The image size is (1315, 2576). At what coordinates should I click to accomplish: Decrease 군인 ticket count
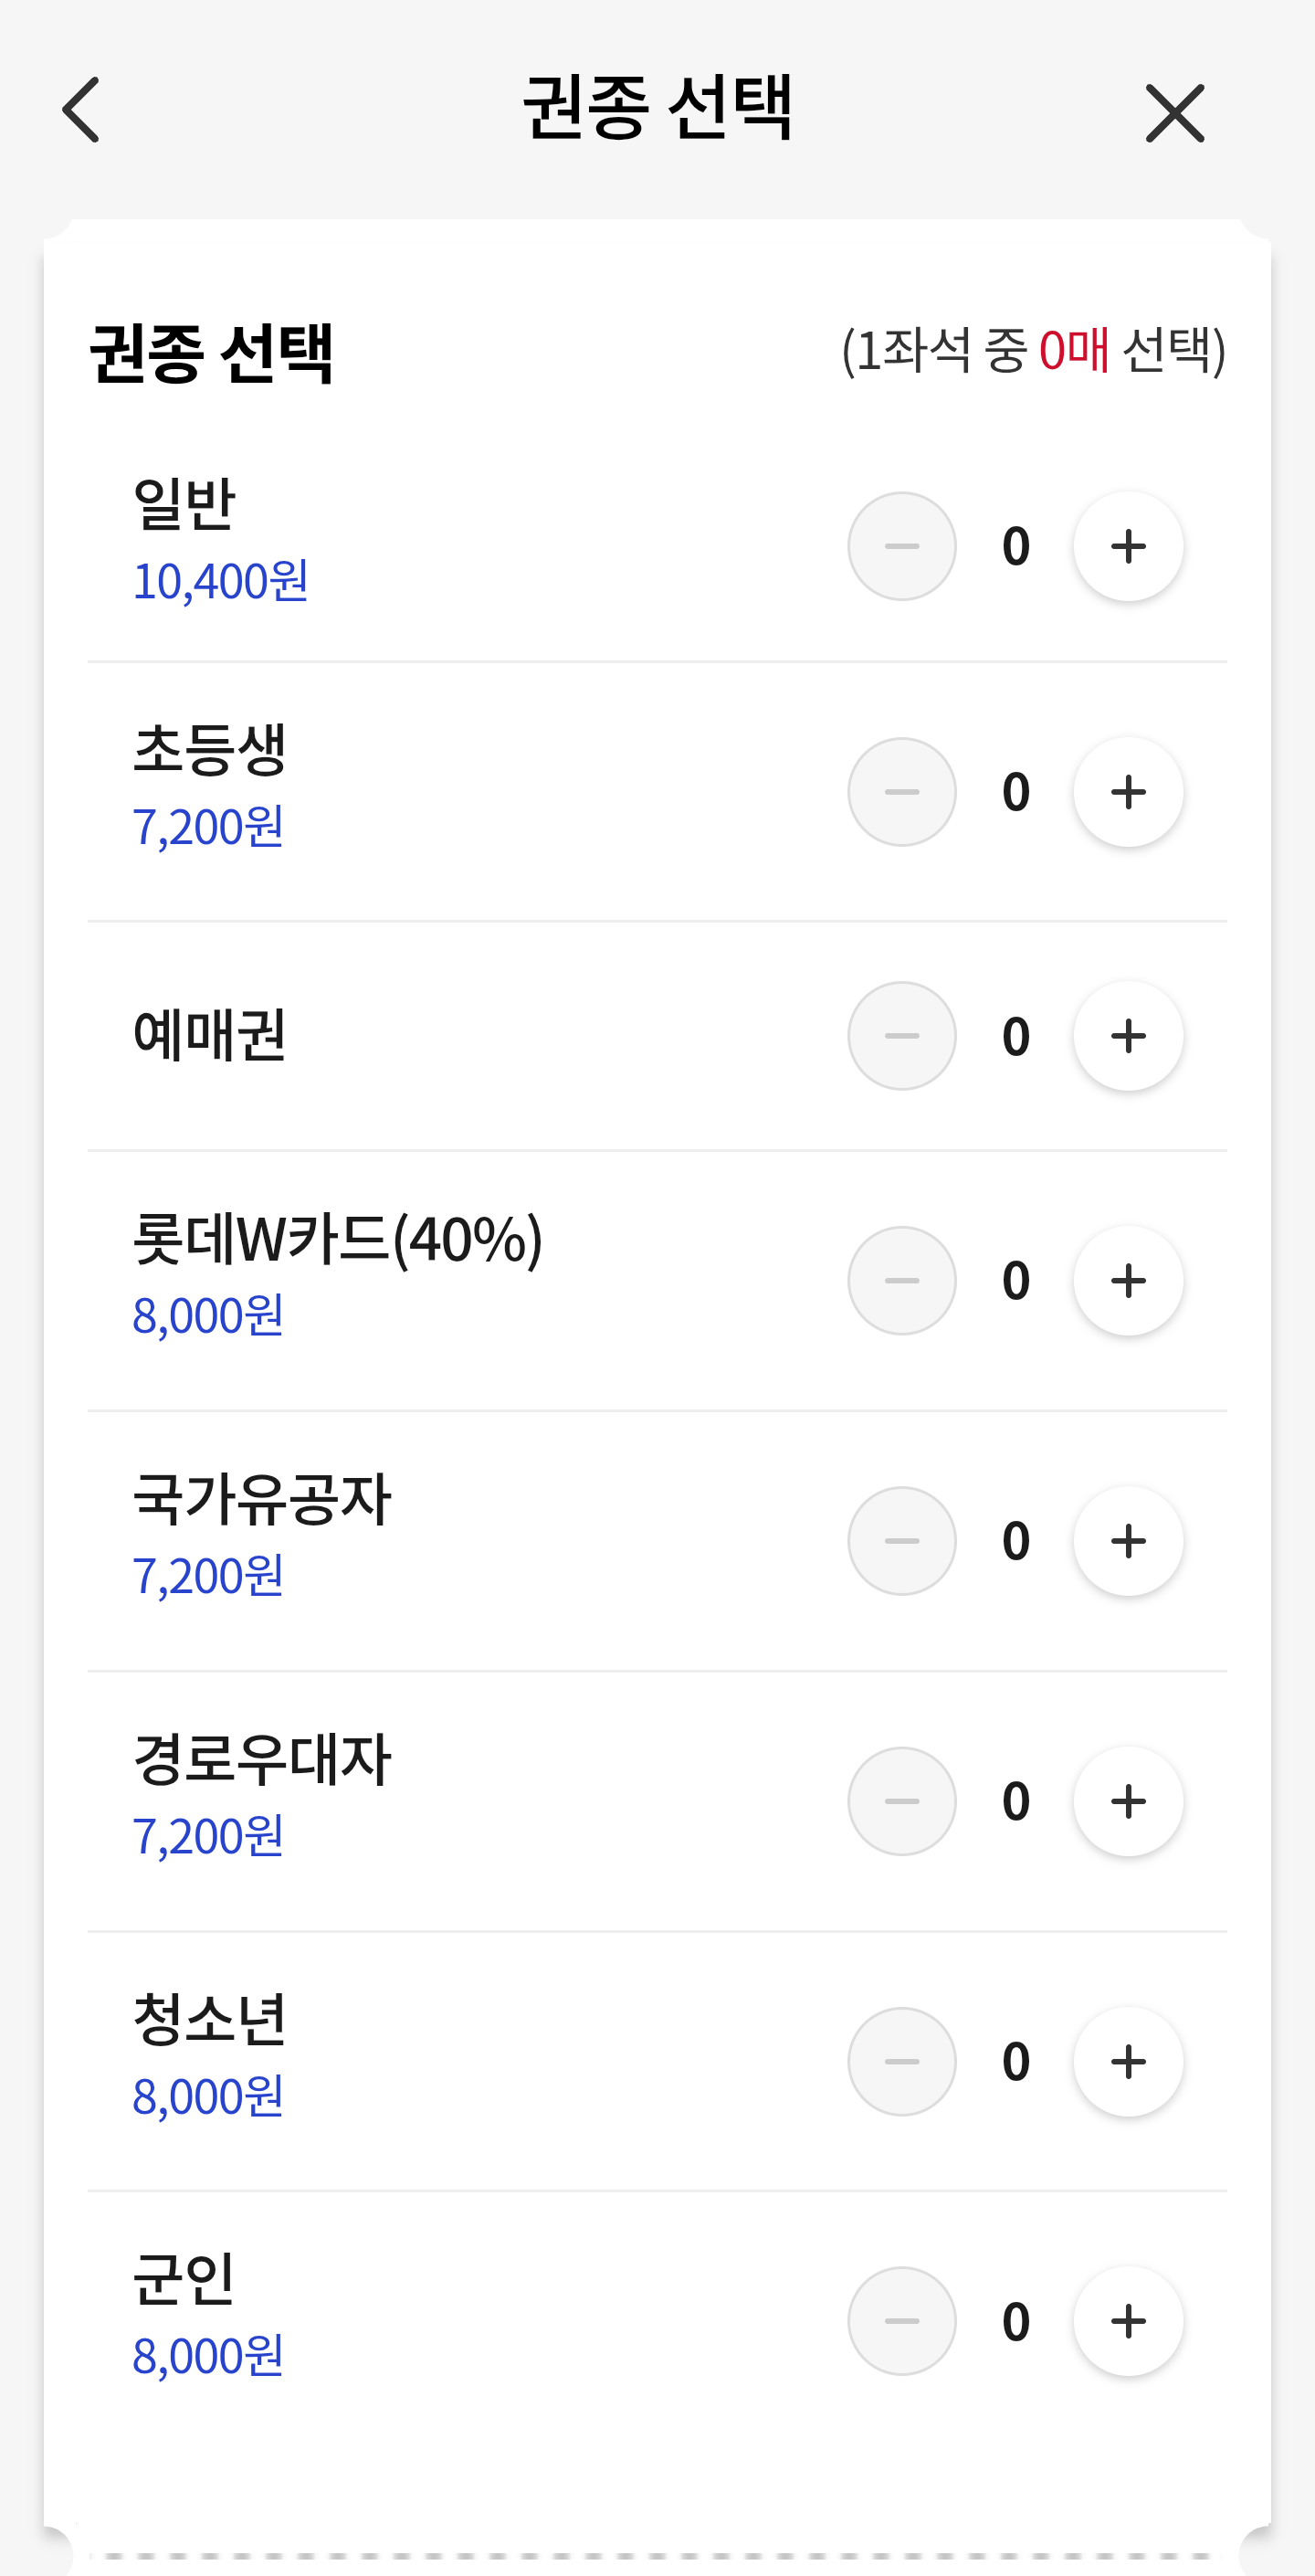pos(901,2321)
